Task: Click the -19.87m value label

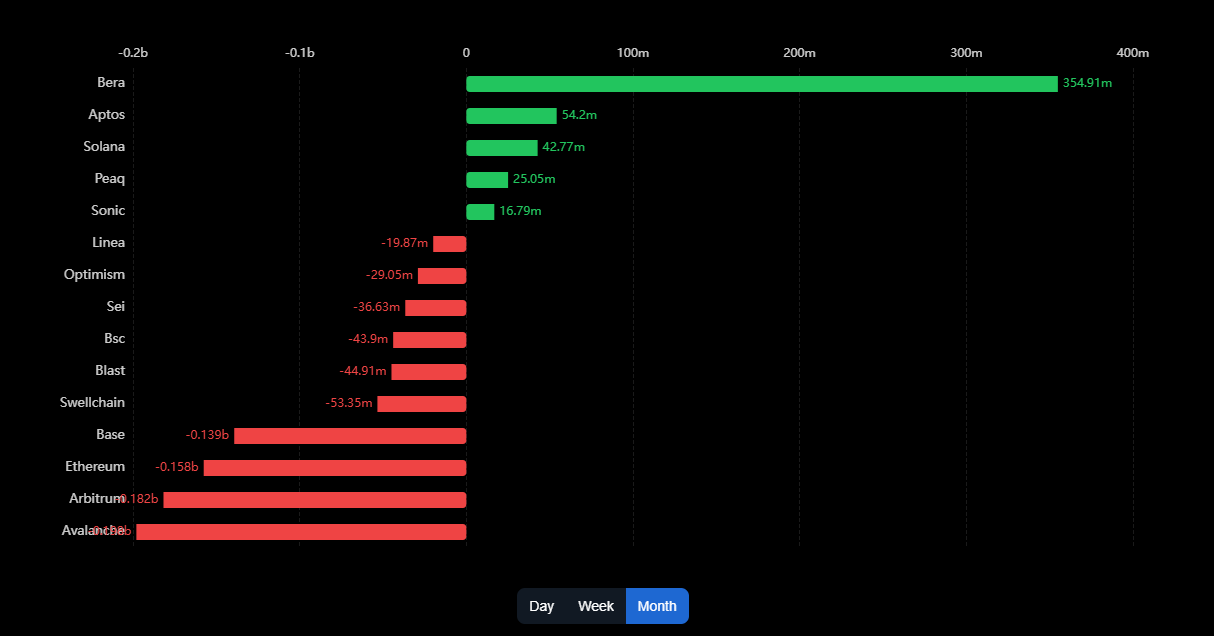Action: 405,243
